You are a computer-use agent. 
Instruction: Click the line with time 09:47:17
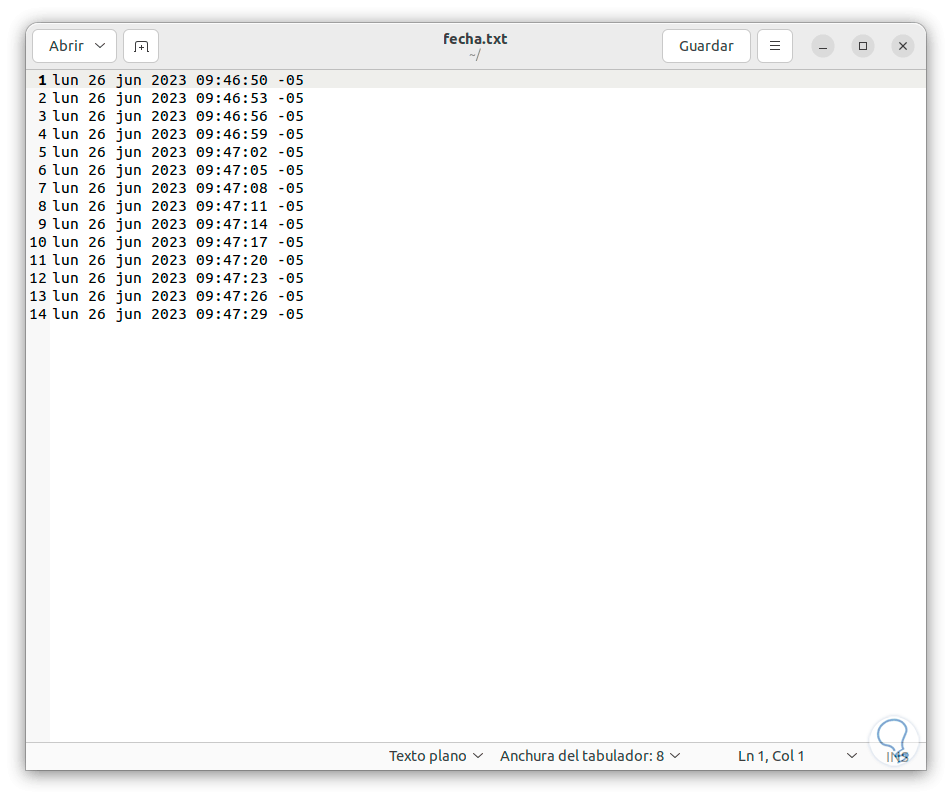[x=178, y=242]
